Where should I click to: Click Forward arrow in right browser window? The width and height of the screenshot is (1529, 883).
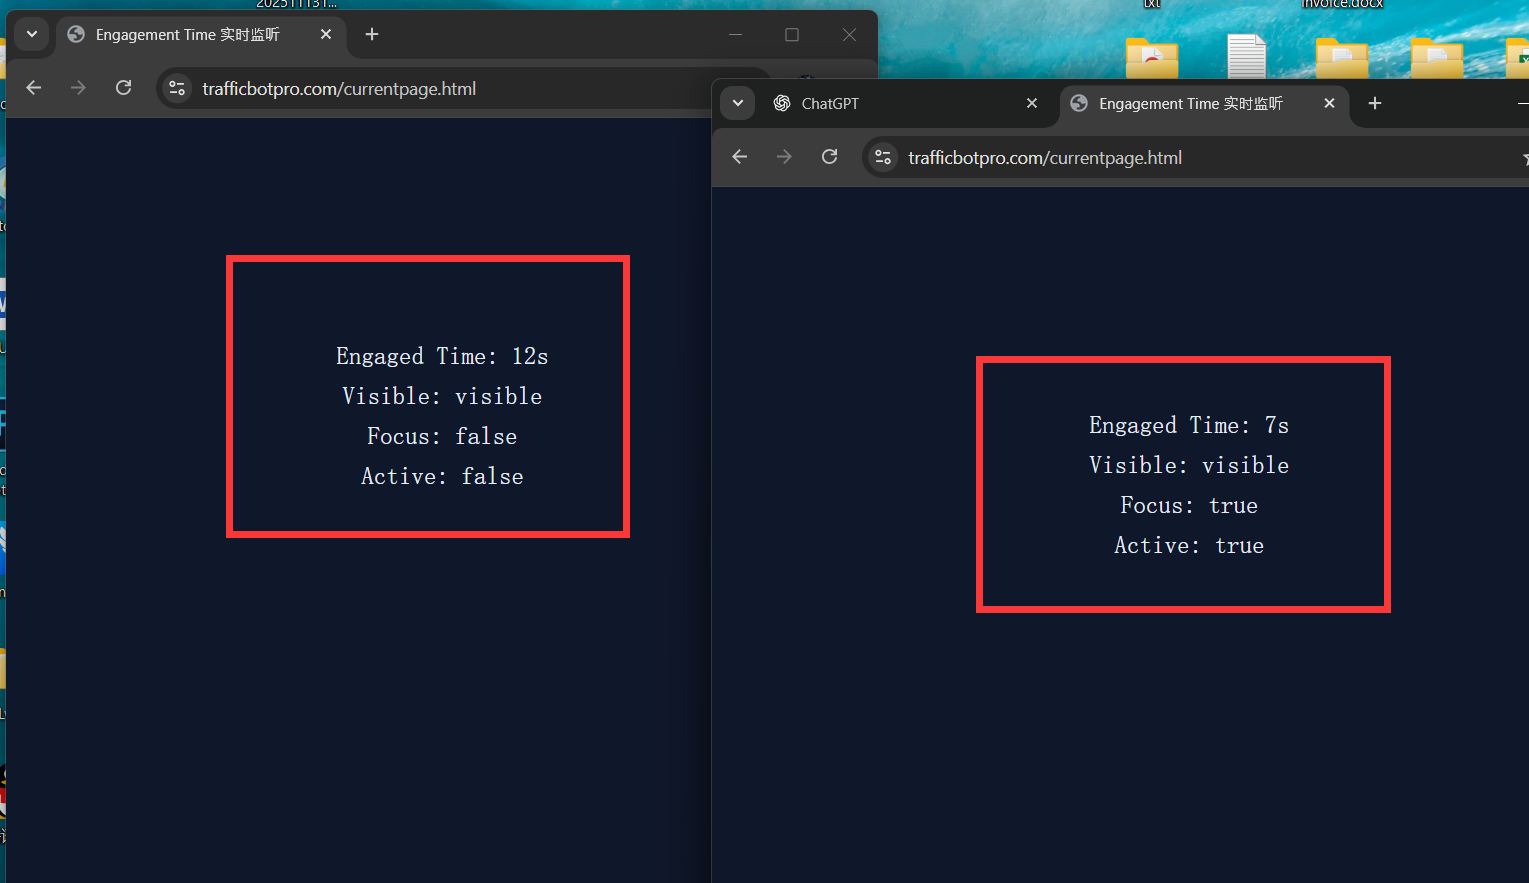point(784,157)
